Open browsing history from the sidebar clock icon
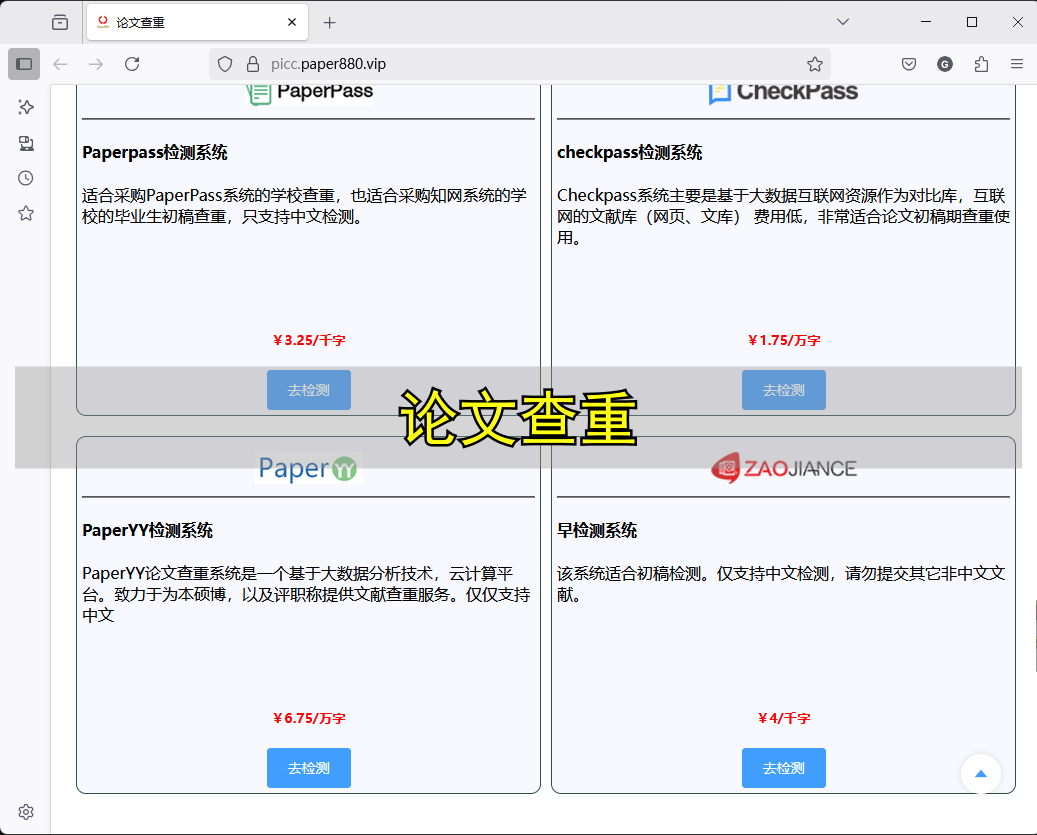The image size is (1037, 835). 26,177
